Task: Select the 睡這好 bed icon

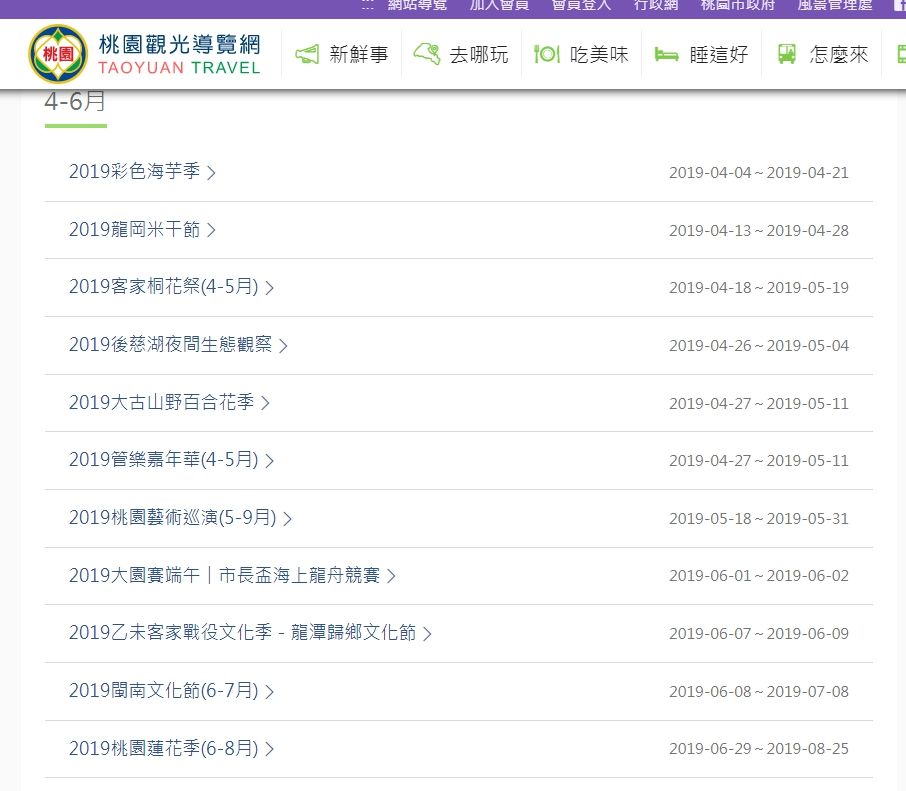Action: [665, 53]
